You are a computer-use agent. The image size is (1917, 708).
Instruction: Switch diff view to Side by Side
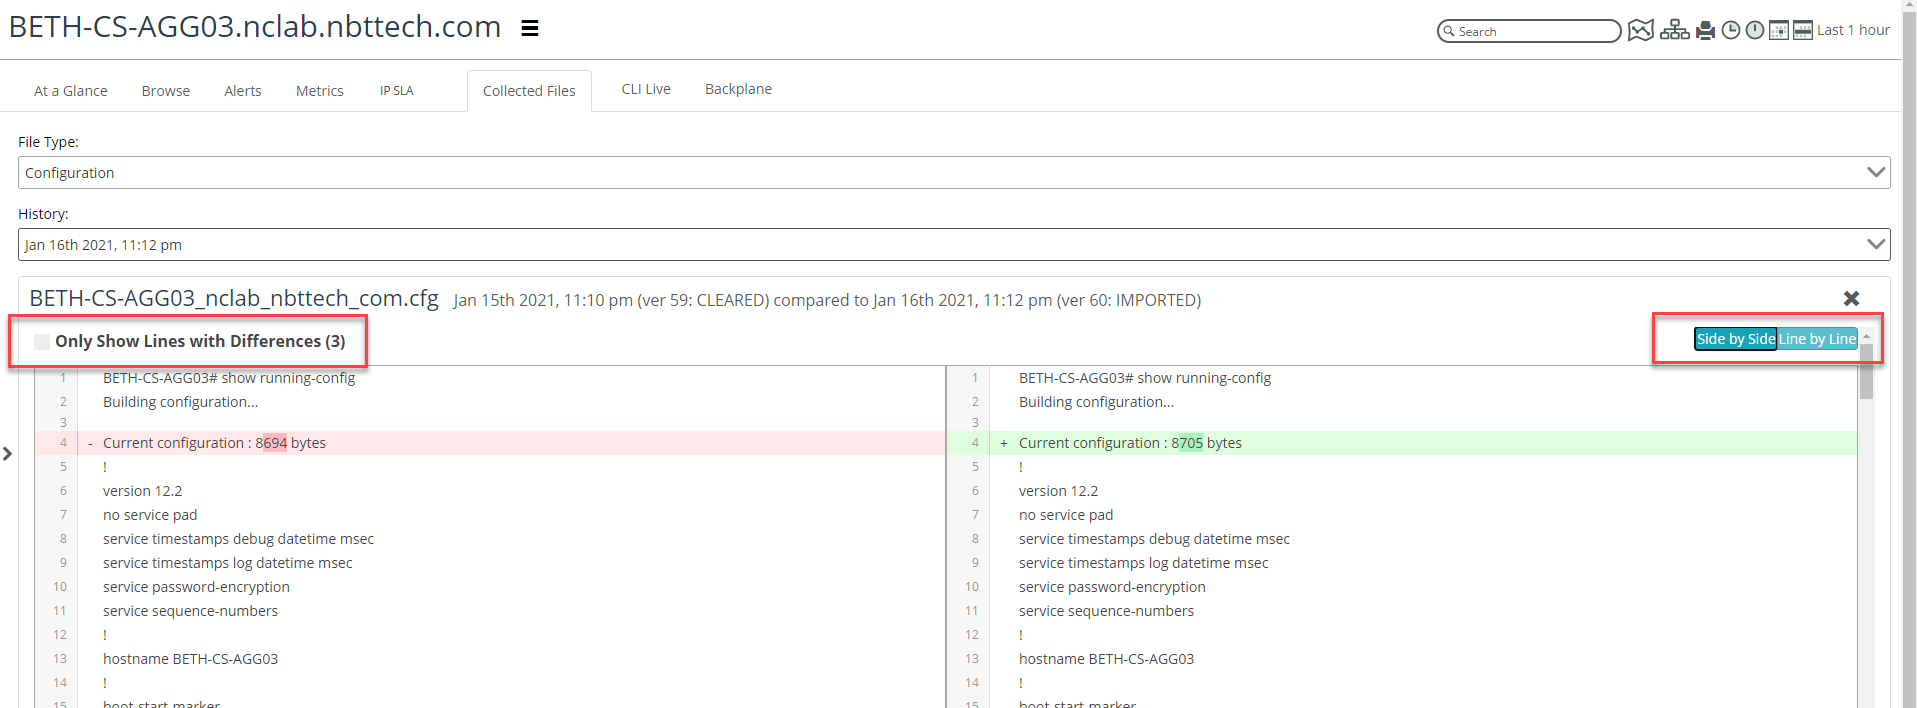(1735, 339)
